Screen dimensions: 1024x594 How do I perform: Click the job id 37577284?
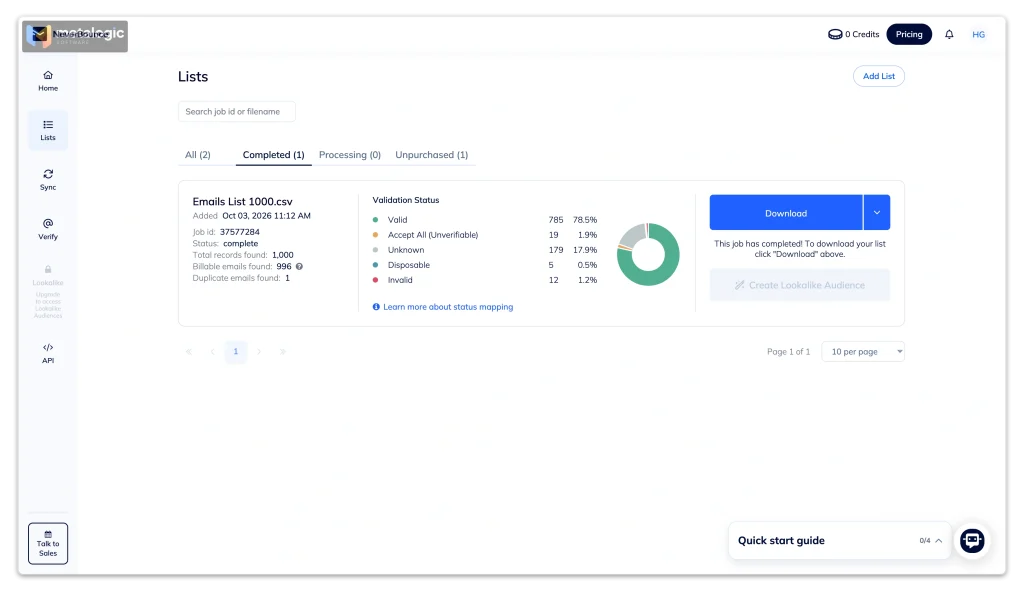240,232
